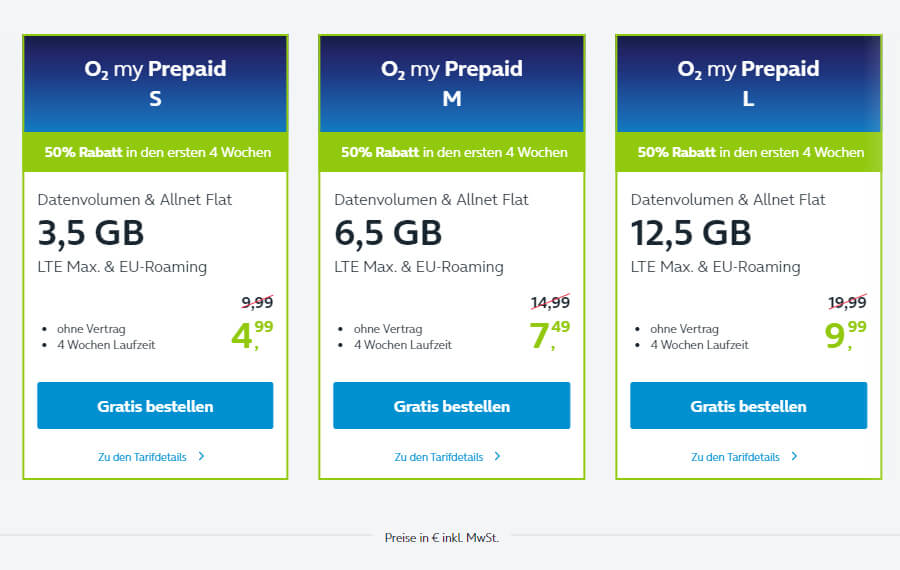Click Gratis bestellen for Prepaid S
The image size is (900, 570).
(x=155, y=406)
